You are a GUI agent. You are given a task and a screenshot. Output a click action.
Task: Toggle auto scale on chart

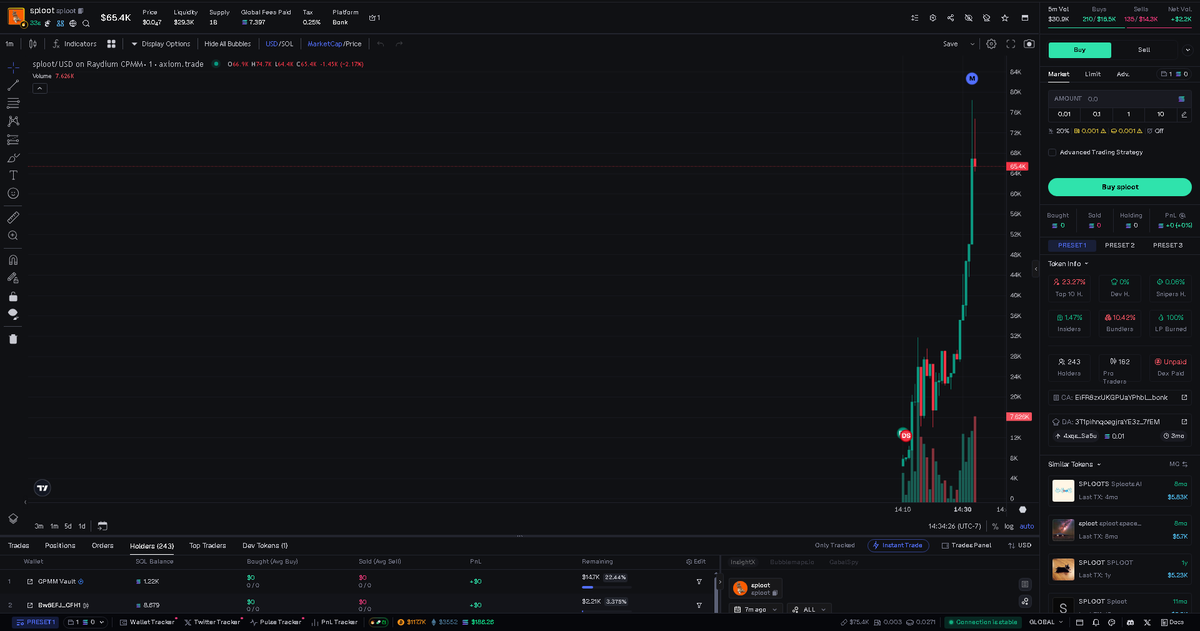pyautogui.click(x=1026, y=526)
